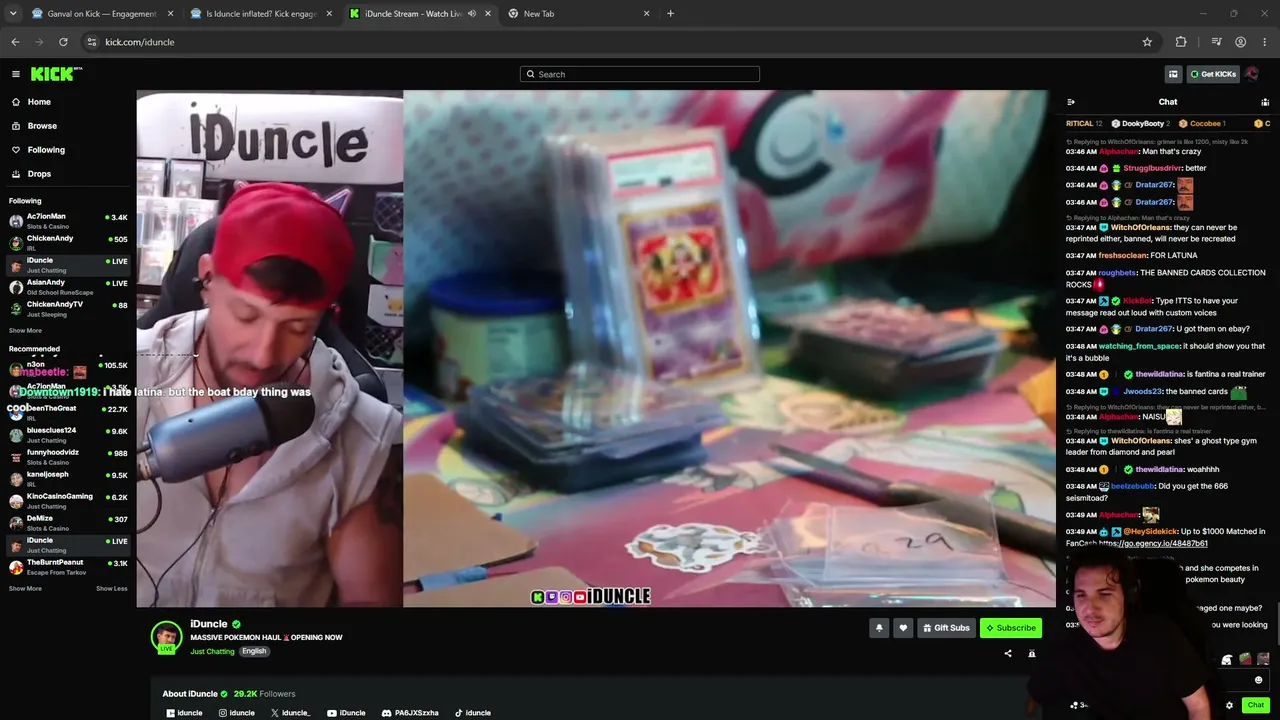This screenshot has height=720, width=1280.
Task: Click DookyBooty in the chat leaderboard
Action: (x=1143, y=124)
